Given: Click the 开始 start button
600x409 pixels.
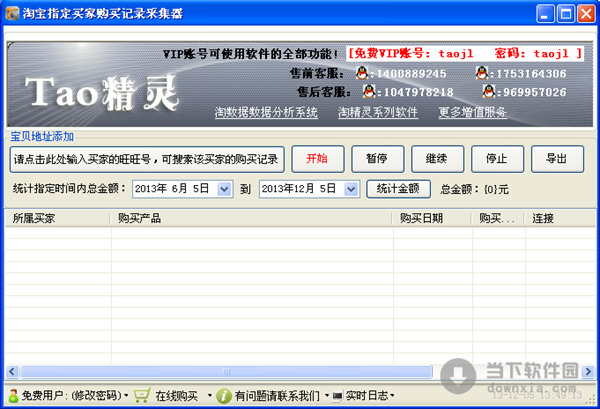Looking at the screenshot, I should (x=318, y=159).
